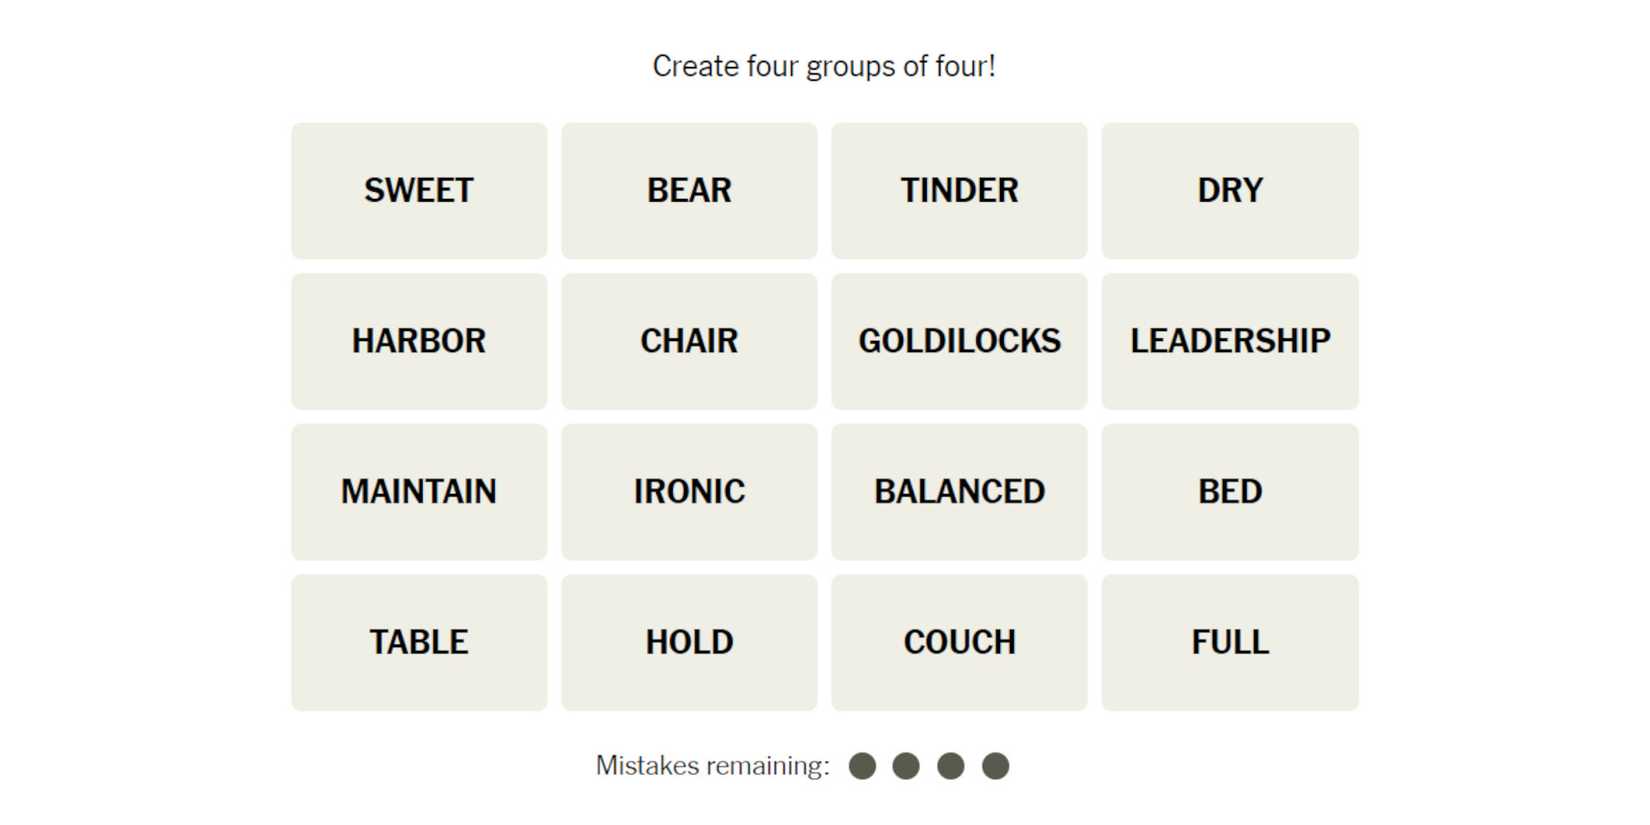This screenshot has height=825, width=1650.
Task: Click the FULL word tile
Action: [x=1229, y=642]
